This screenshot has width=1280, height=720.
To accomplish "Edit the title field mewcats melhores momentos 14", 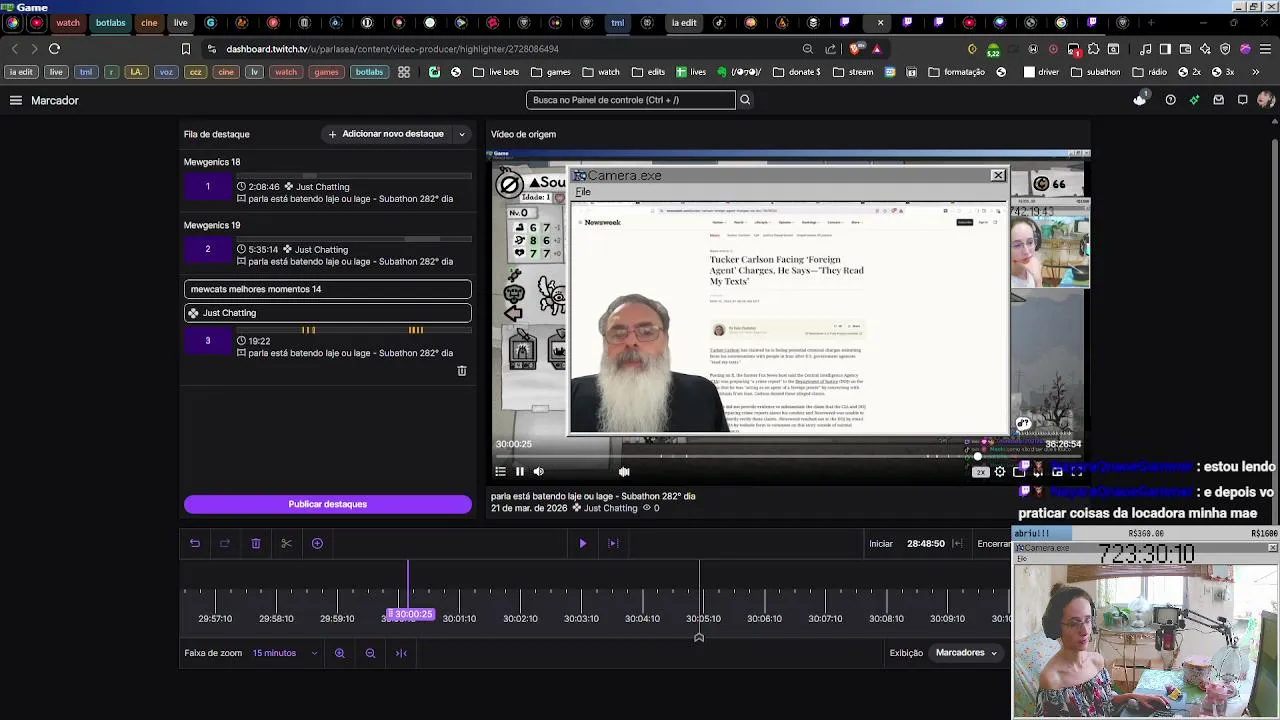I will (x=328, y=289).
